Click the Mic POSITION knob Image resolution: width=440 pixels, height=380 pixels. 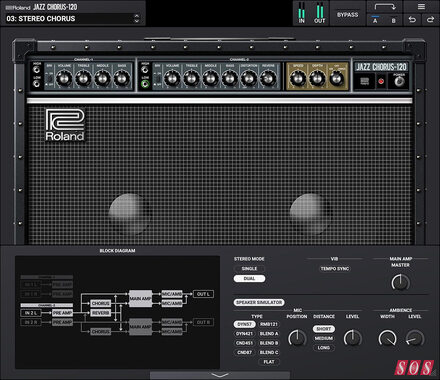point(297,338)
